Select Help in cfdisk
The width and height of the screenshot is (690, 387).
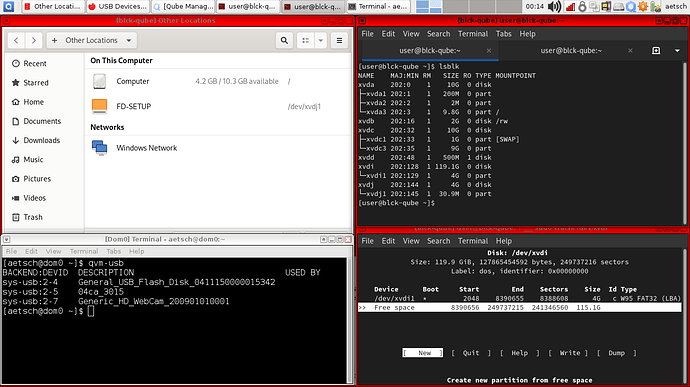coord(519,353)
